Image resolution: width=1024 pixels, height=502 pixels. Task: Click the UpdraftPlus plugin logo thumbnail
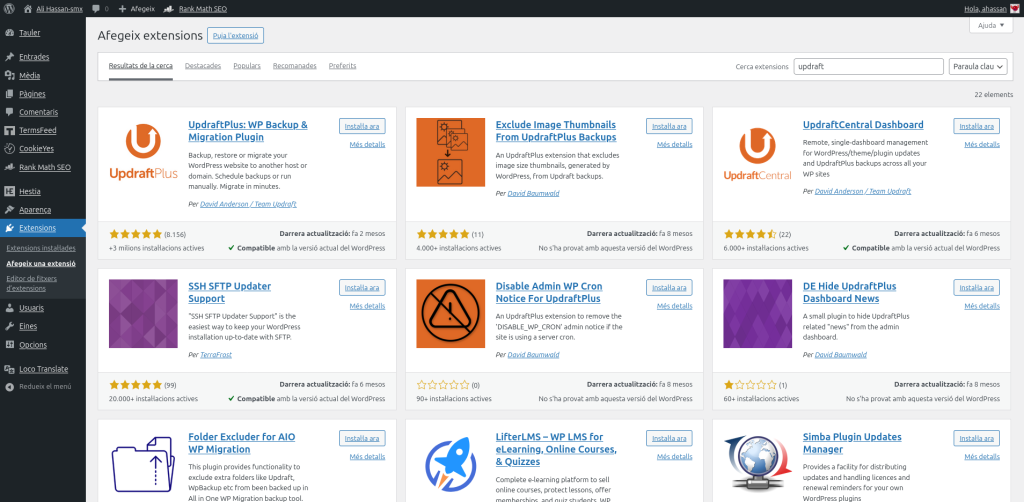143,153
